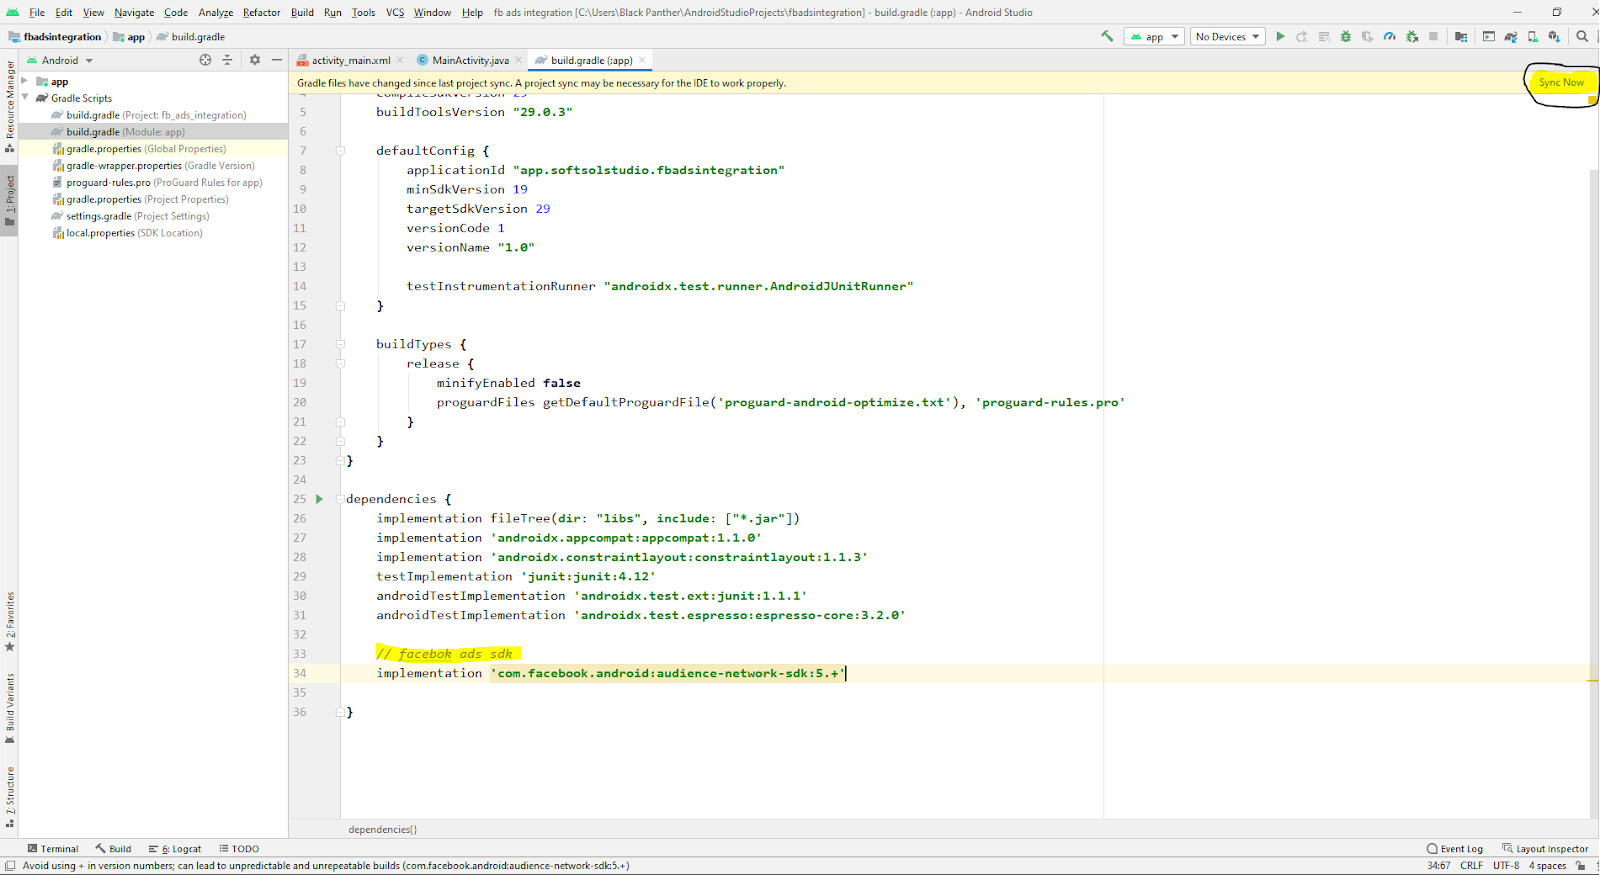The width and height of the screenshot is (1600, 875).
Task: Run the app with the green play icon
Action: coord(1280,36)
